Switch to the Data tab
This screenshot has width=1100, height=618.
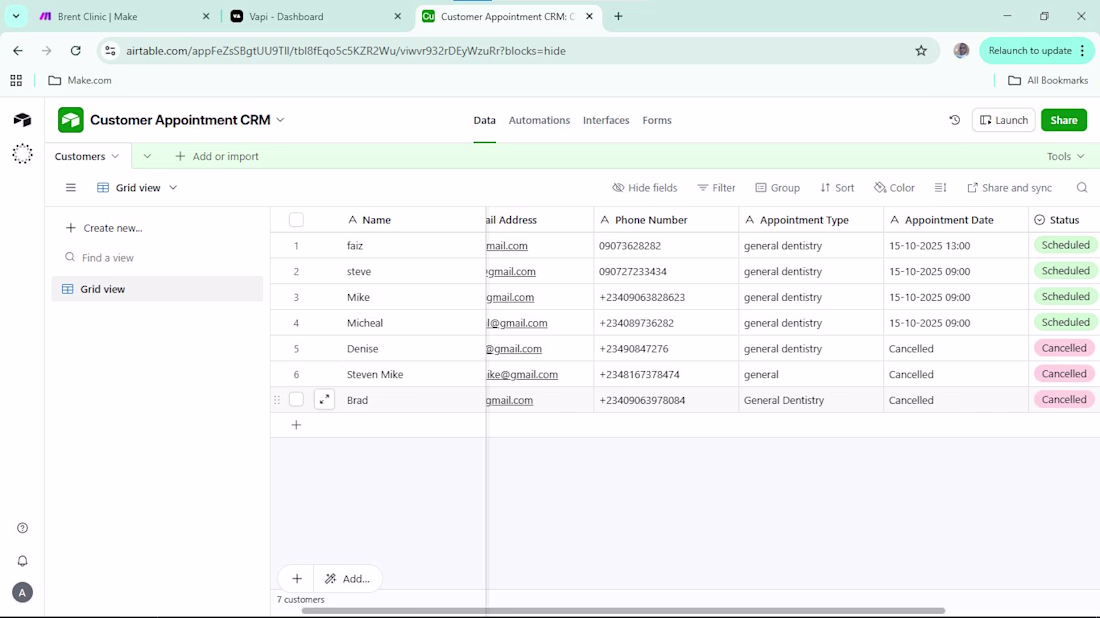click(484, 120)
